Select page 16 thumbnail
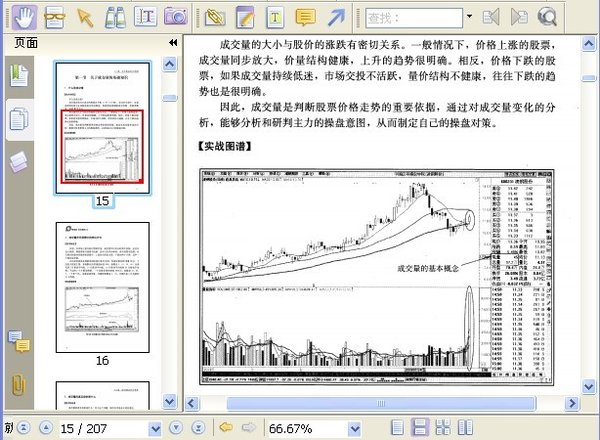Image resolution: width=600 pixels, height=440 pixels. point(103,287)
